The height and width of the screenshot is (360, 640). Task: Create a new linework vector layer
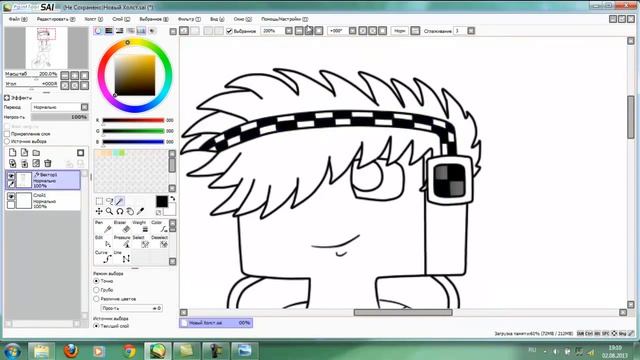[x=24, y=153]
